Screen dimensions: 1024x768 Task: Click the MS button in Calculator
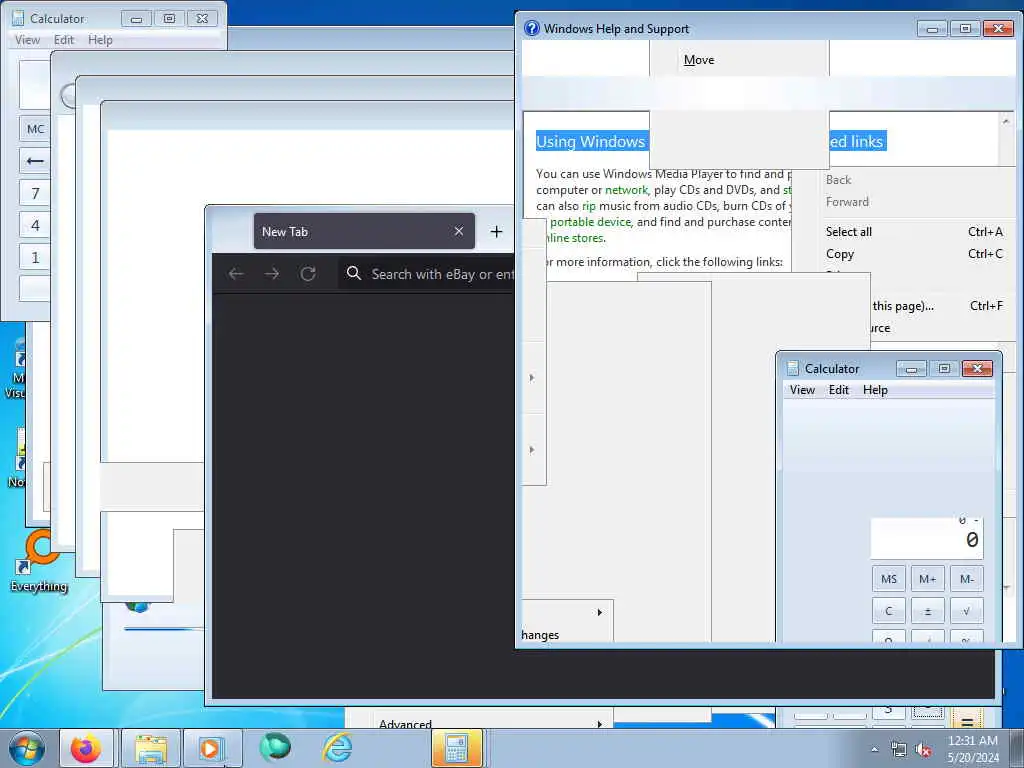click(889, 579)
